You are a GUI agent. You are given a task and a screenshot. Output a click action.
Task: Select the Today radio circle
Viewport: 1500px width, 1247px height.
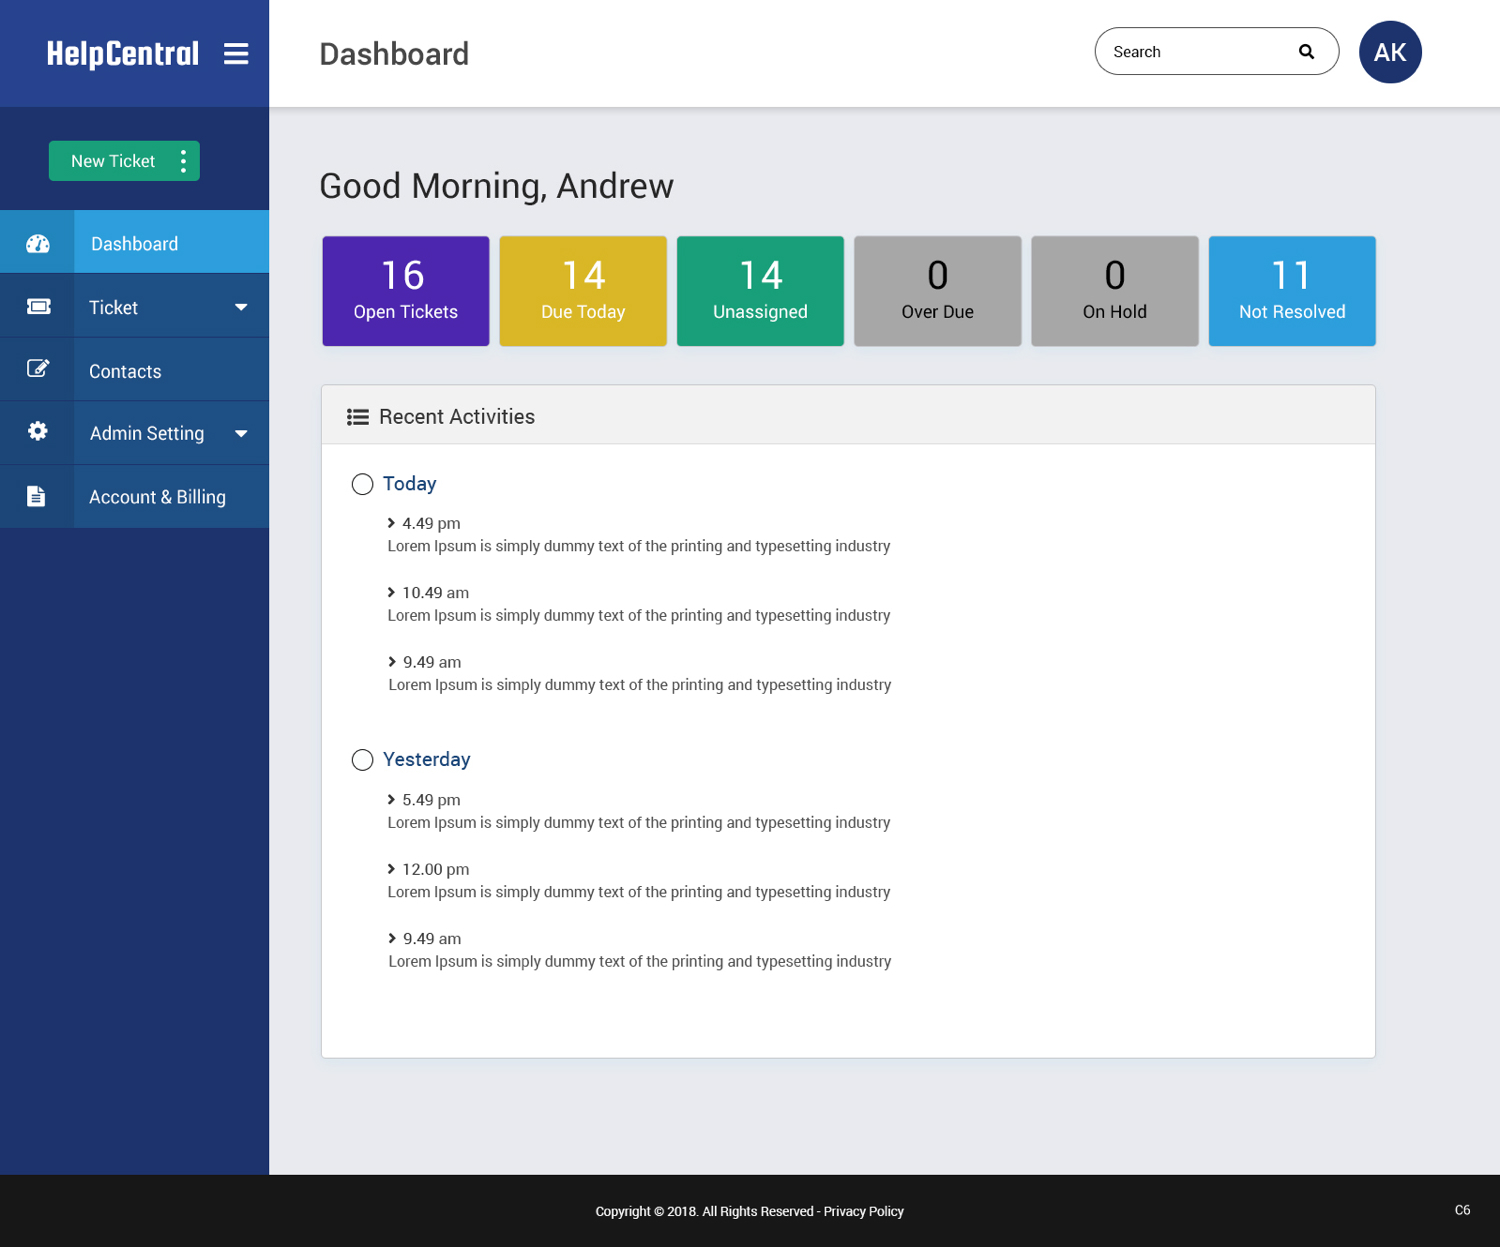tap(362, 485)
